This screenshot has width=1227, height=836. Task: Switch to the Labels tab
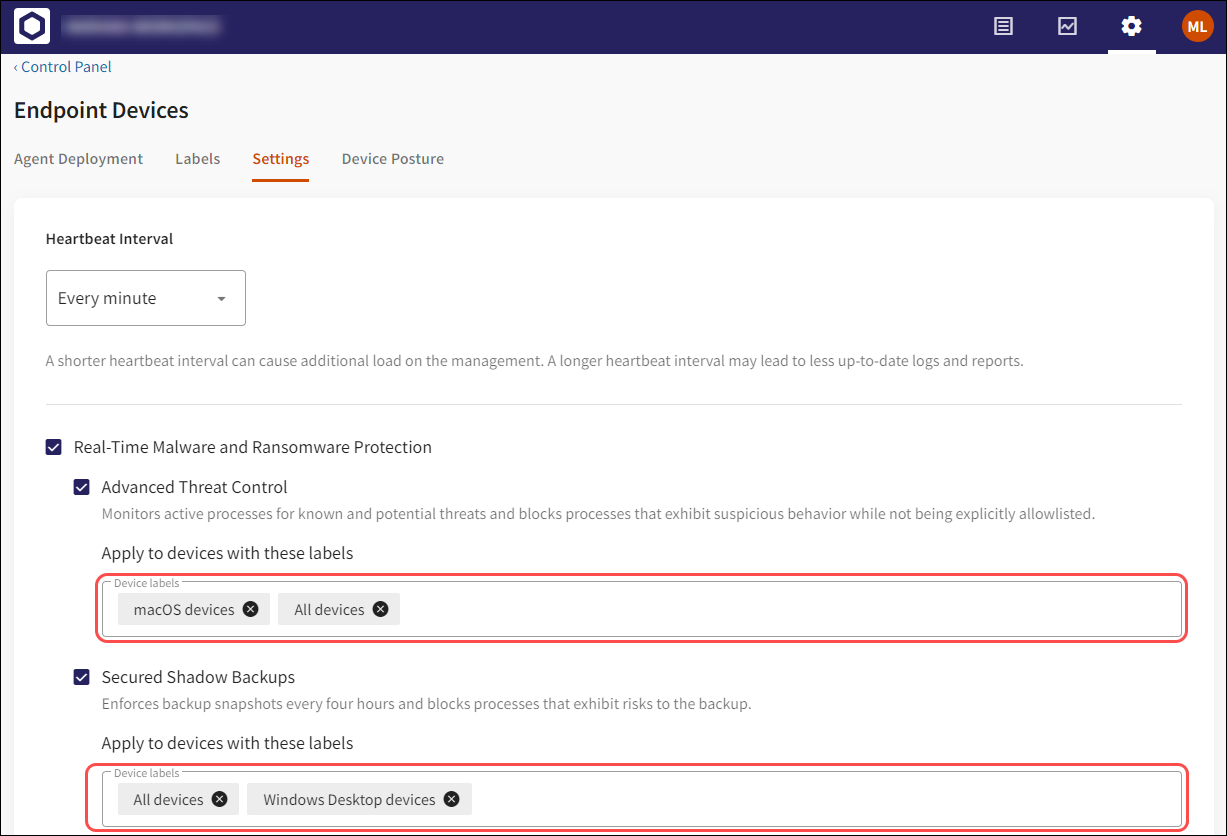click(x=197, y=159)
